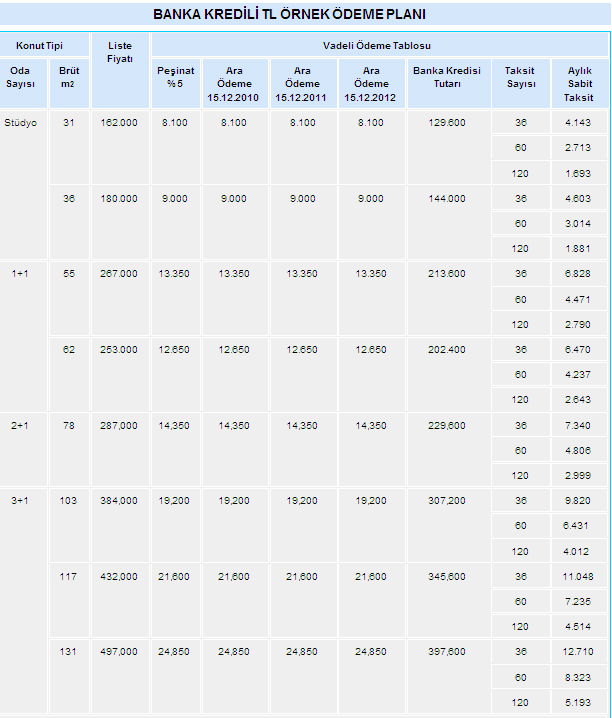Viewport: 612px width, 718px height.
Task: Click the Stüdyo room type cell
Action: (x=21, y=123)
